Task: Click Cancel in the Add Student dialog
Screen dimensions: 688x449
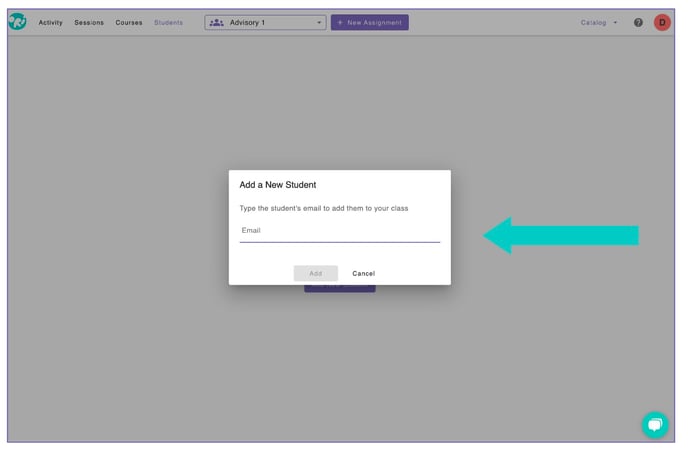Action: [x=364, y=273]
